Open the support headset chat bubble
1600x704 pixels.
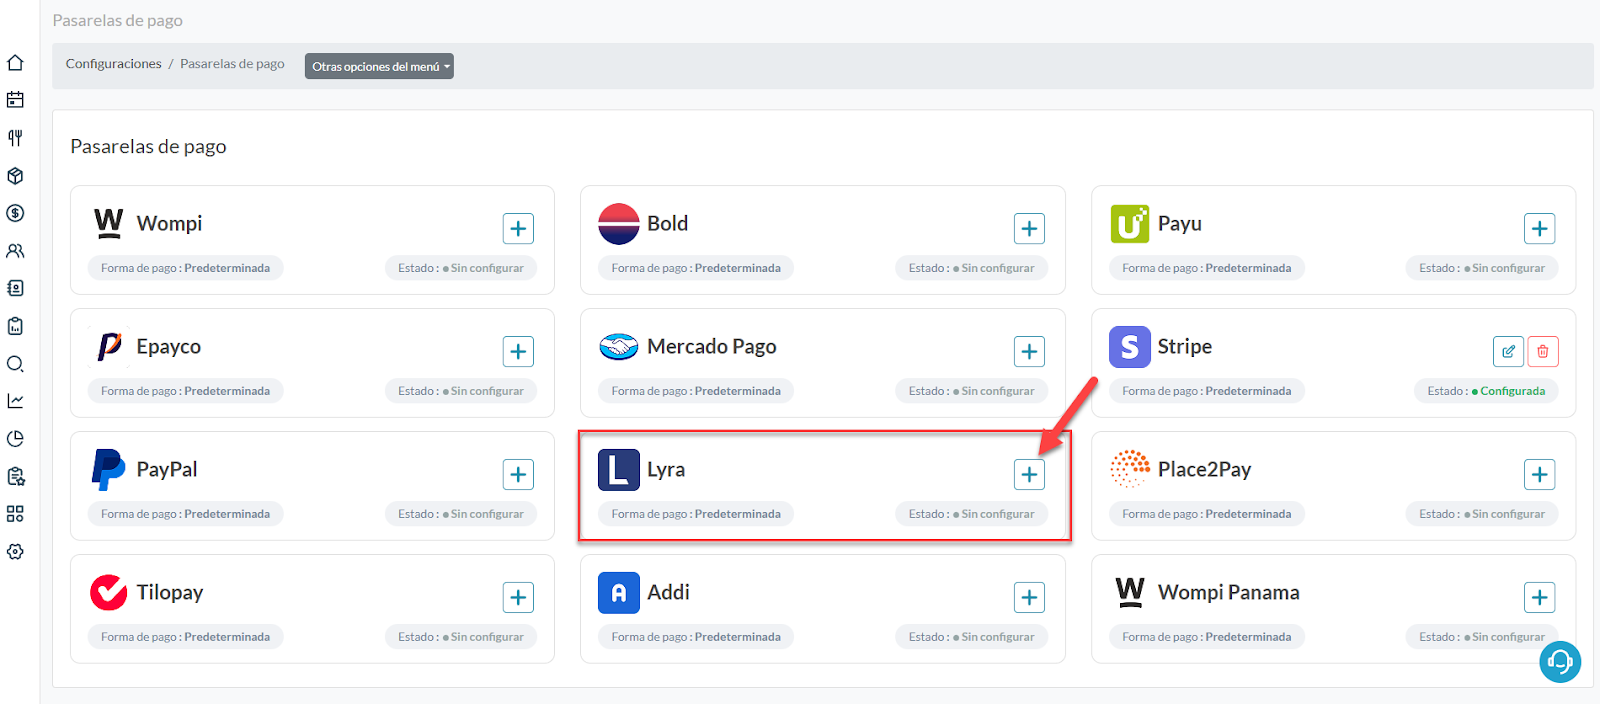1559,661
